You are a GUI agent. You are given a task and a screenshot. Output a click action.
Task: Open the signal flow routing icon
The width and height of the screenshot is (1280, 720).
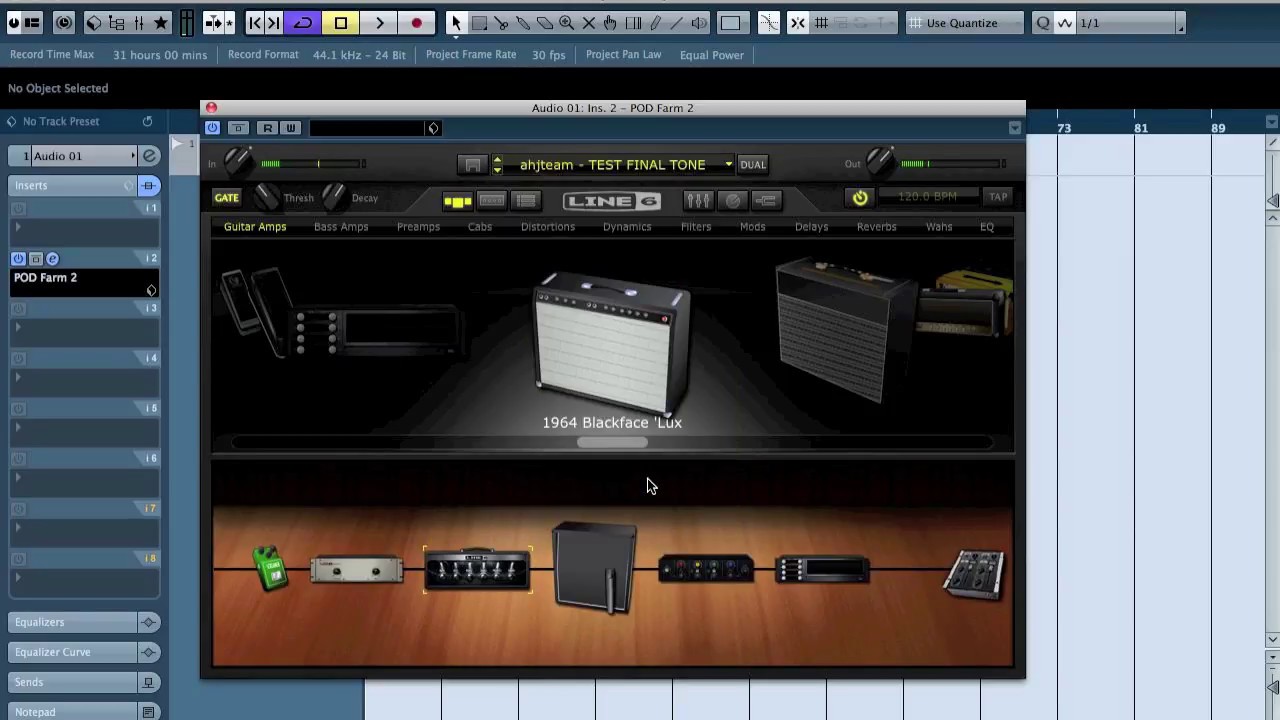[766, 201]
